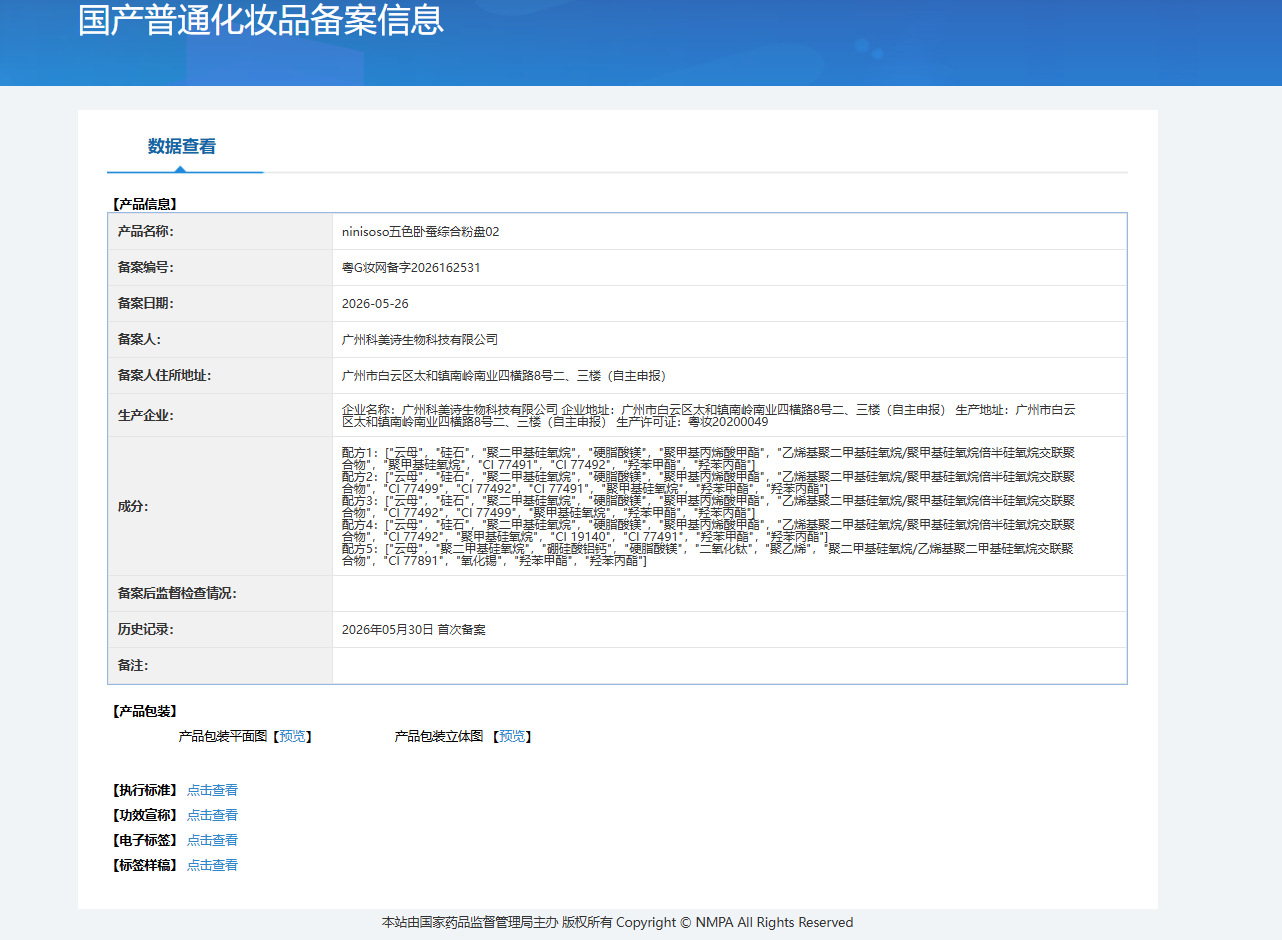Viewport: 1282px width, 940px height.
Task: Select the page title 国产普通化妆品备案信息
Action: click(261, 20)
